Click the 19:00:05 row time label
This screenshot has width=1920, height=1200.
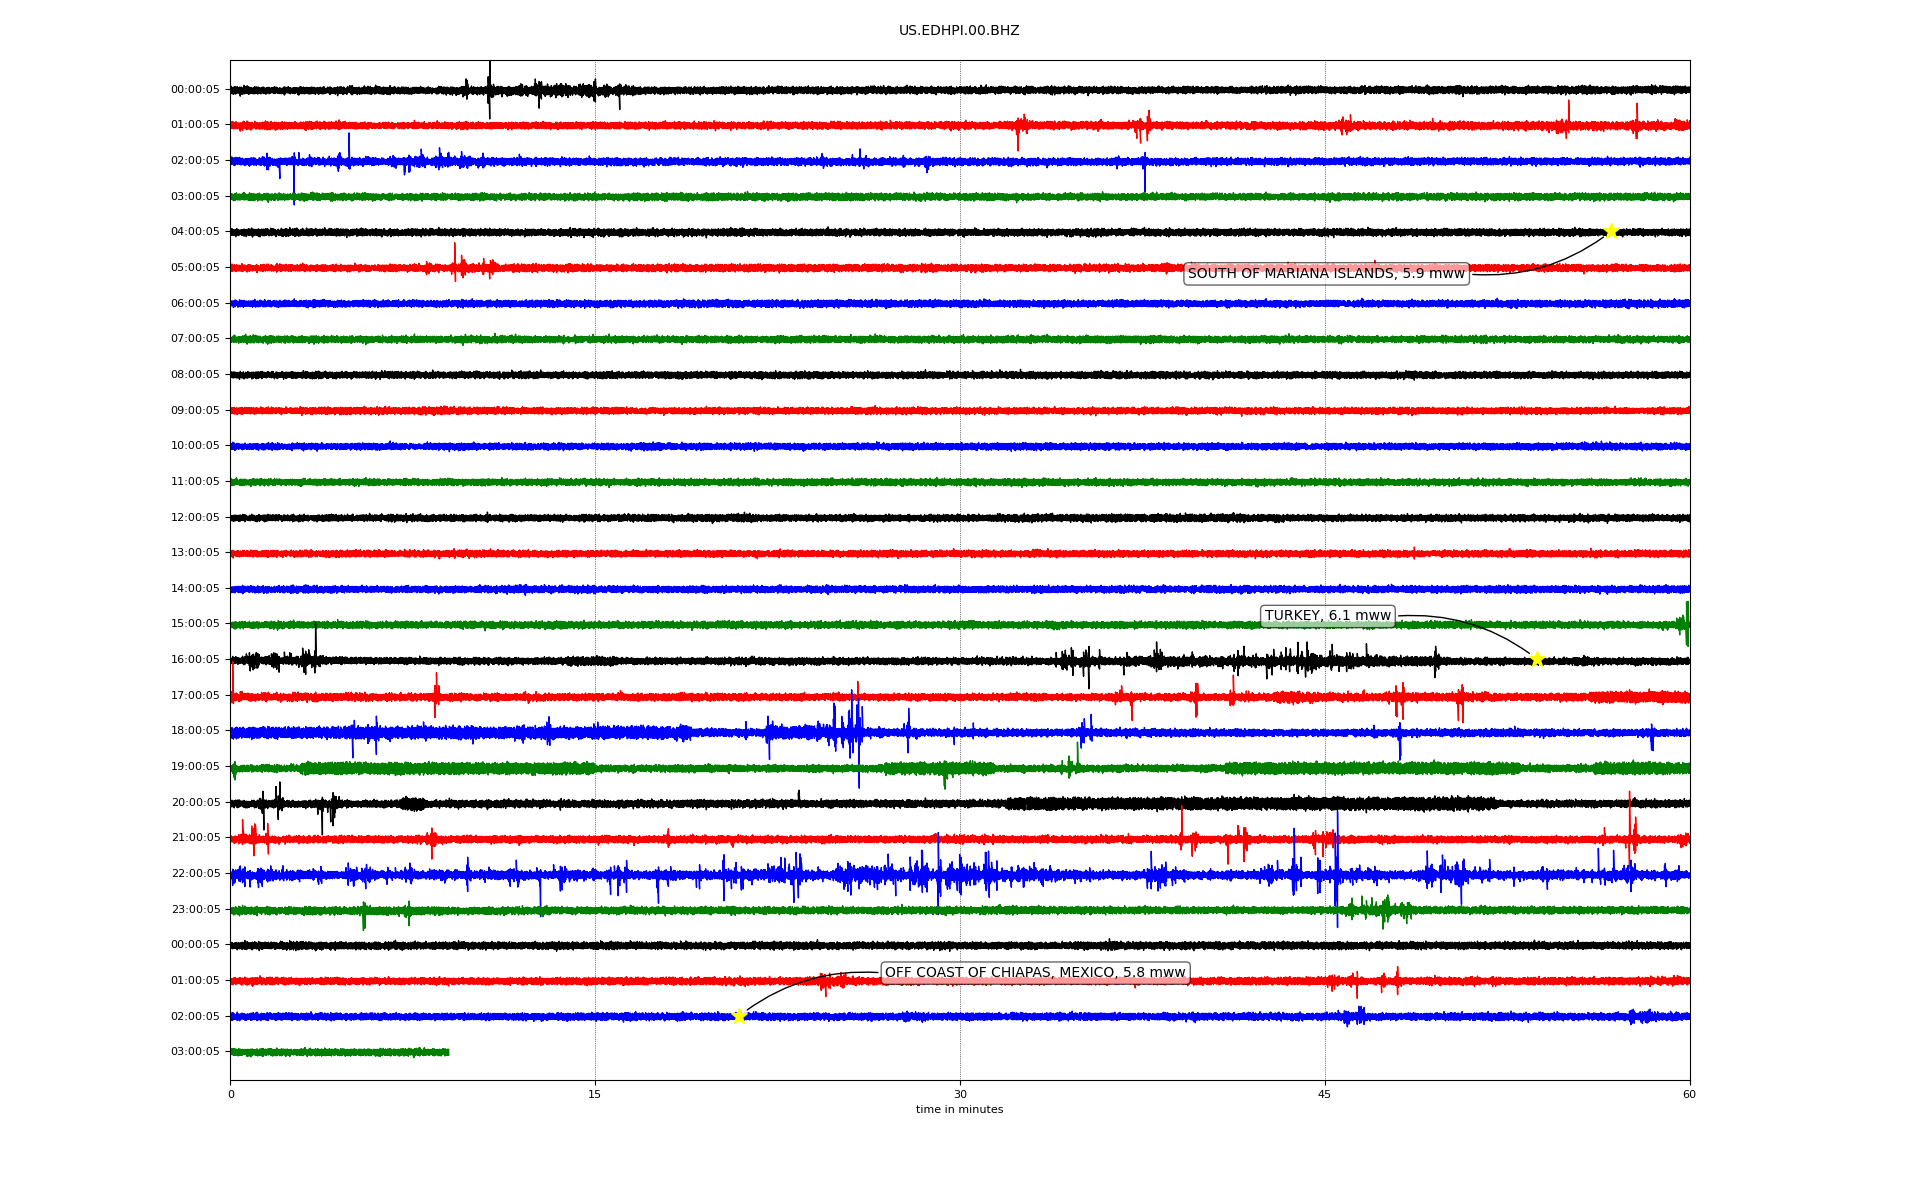point(195,767)
